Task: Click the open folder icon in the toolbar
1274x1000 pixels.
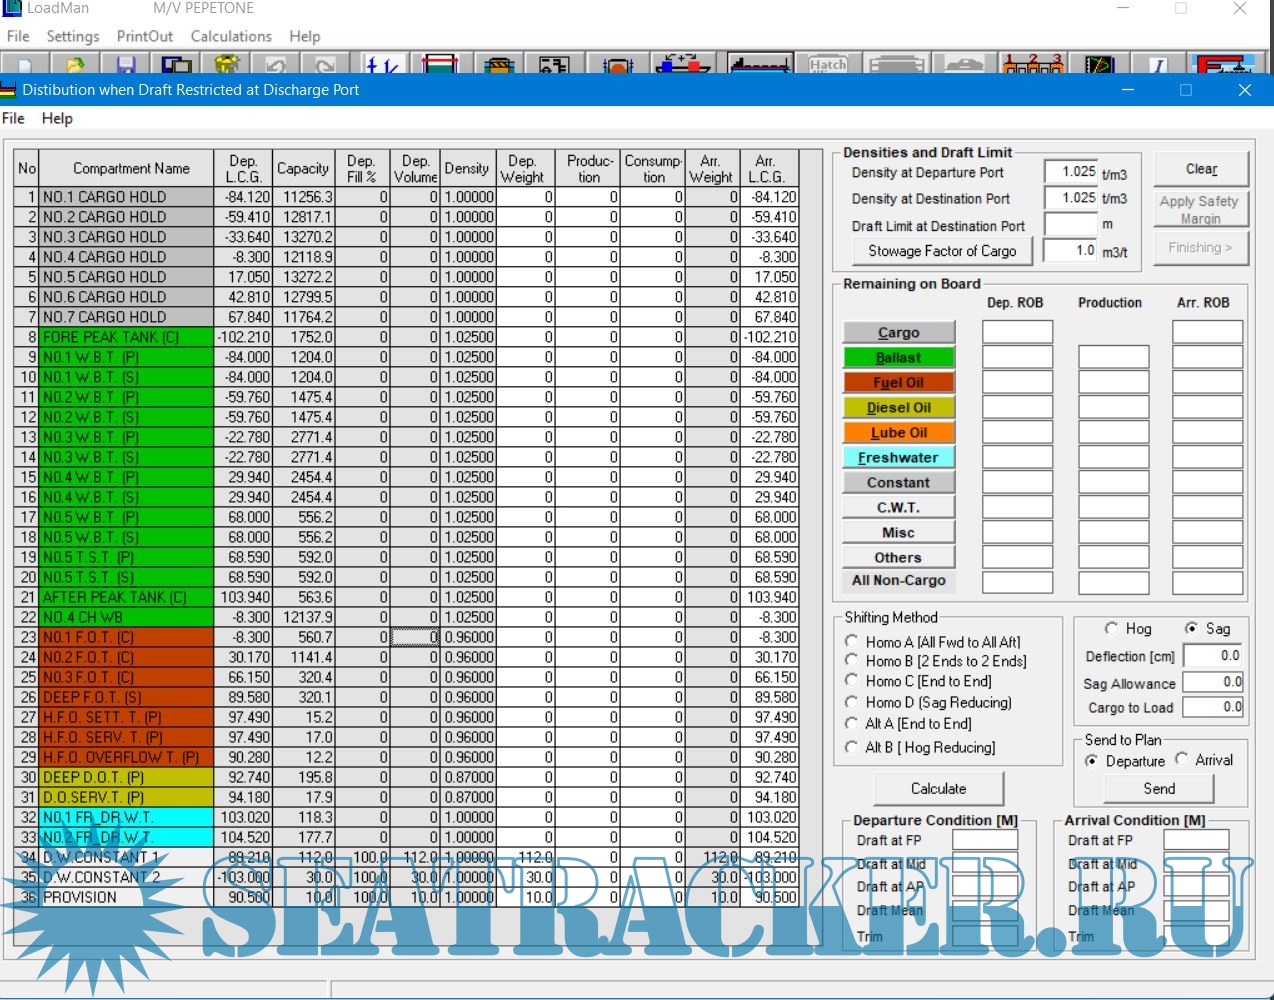Action: (76, 66)
